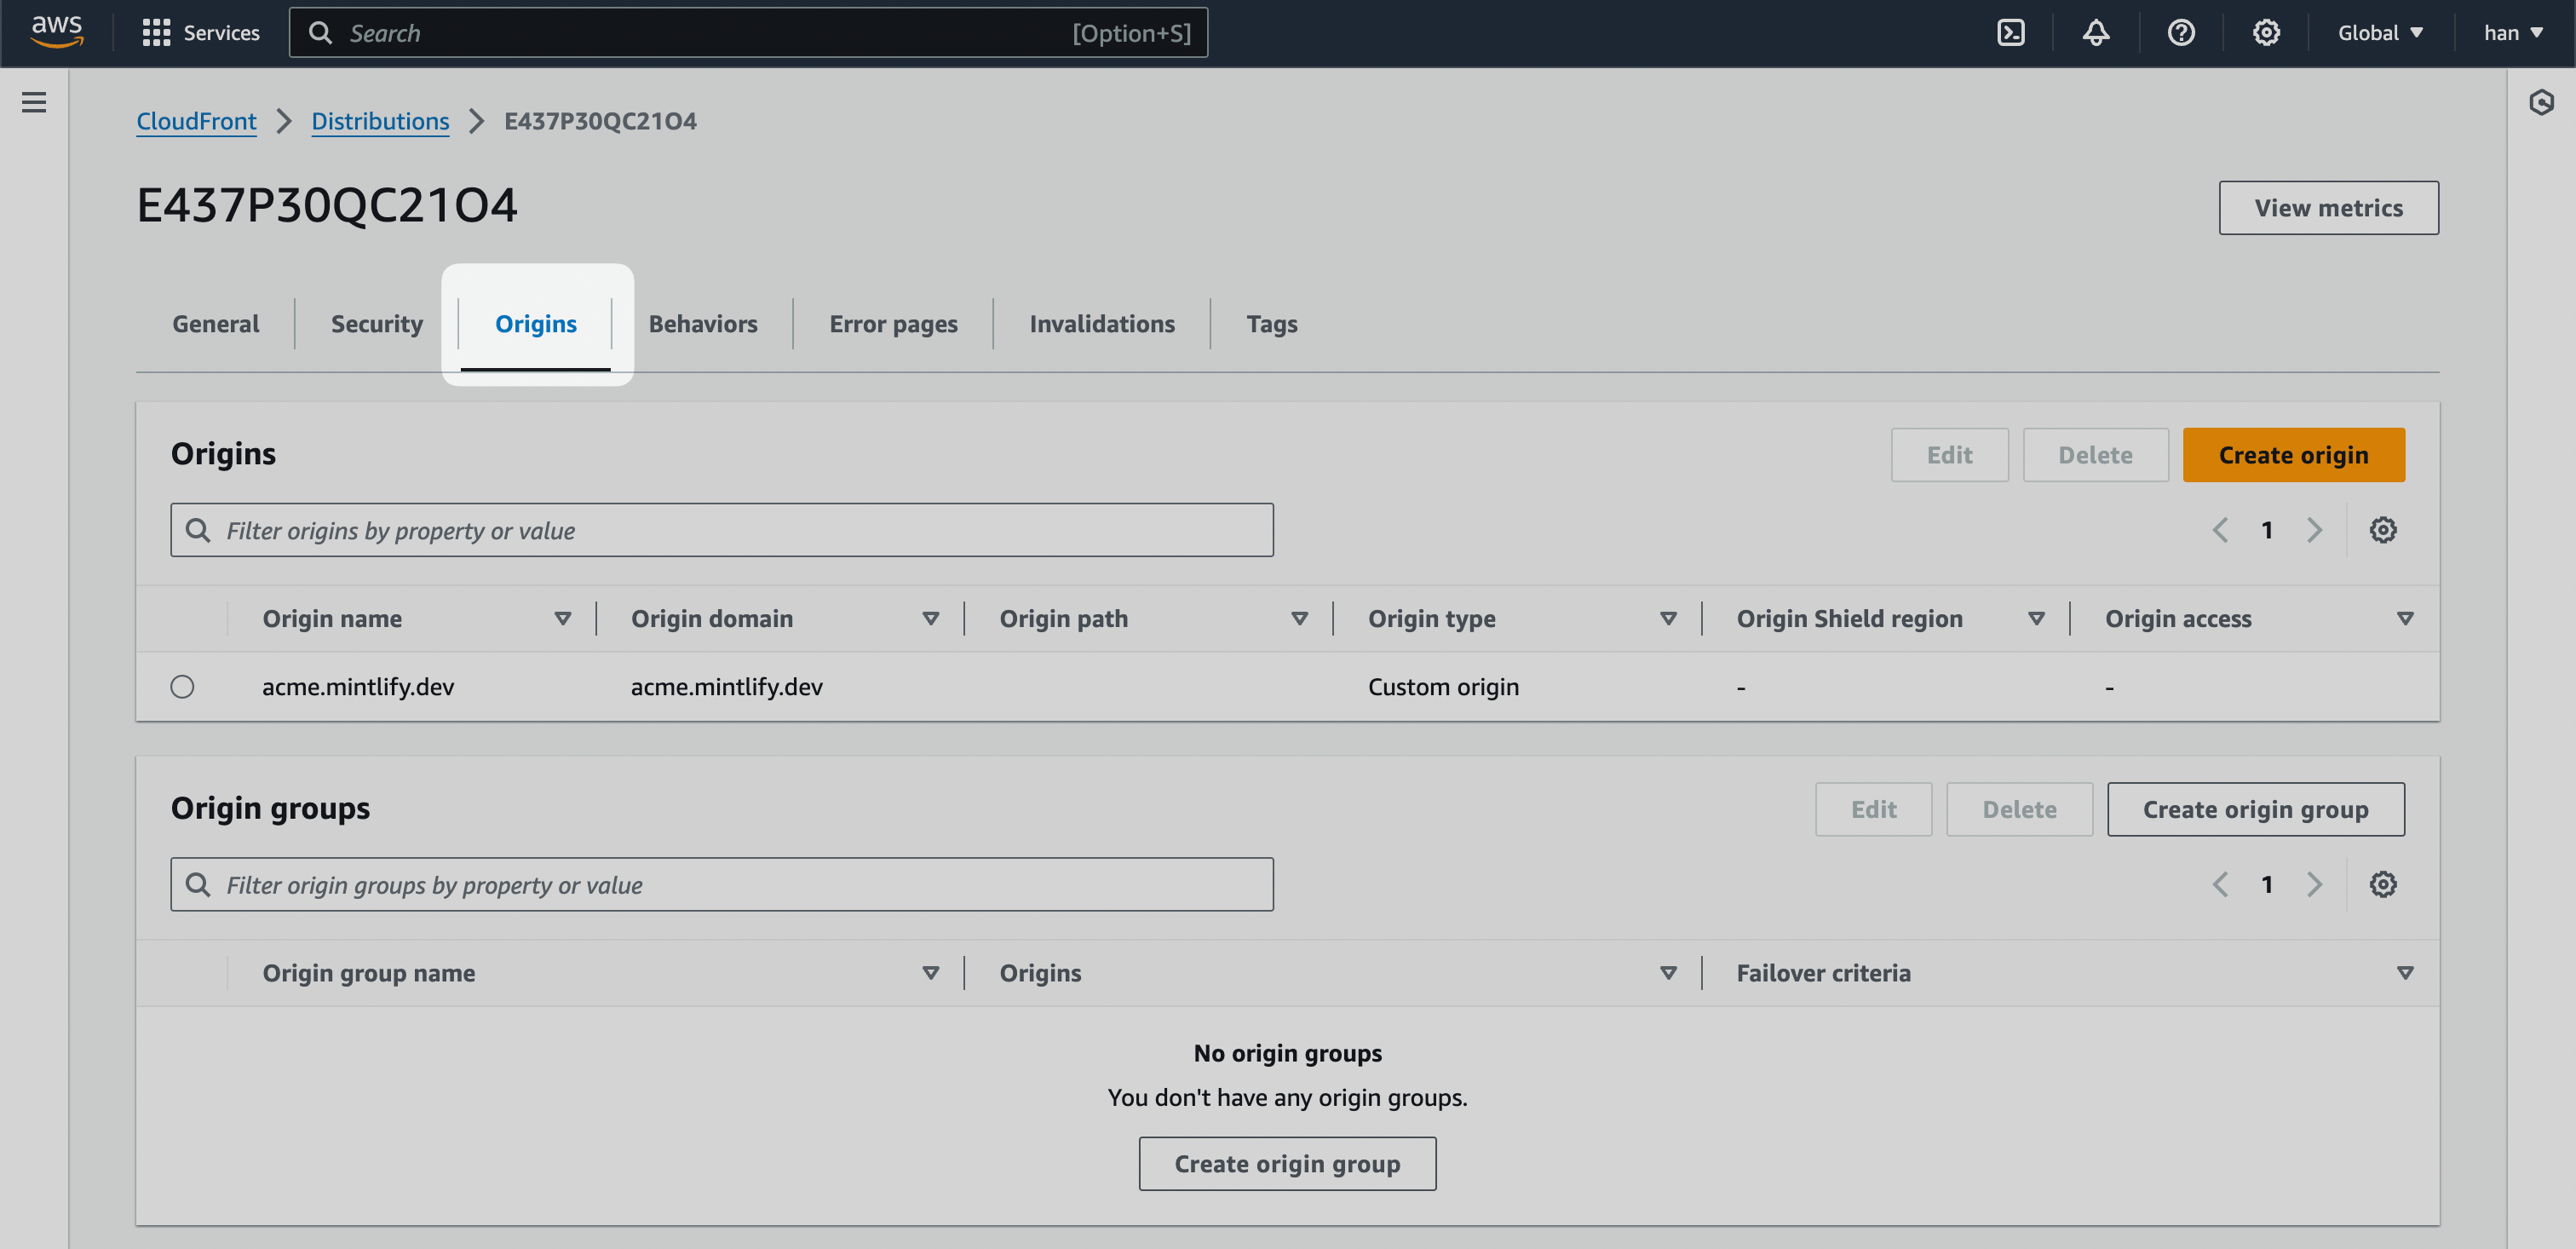Open the left navigation hamburger menu
Viewport: 2576px width, 1249px height.
point(34,102)
